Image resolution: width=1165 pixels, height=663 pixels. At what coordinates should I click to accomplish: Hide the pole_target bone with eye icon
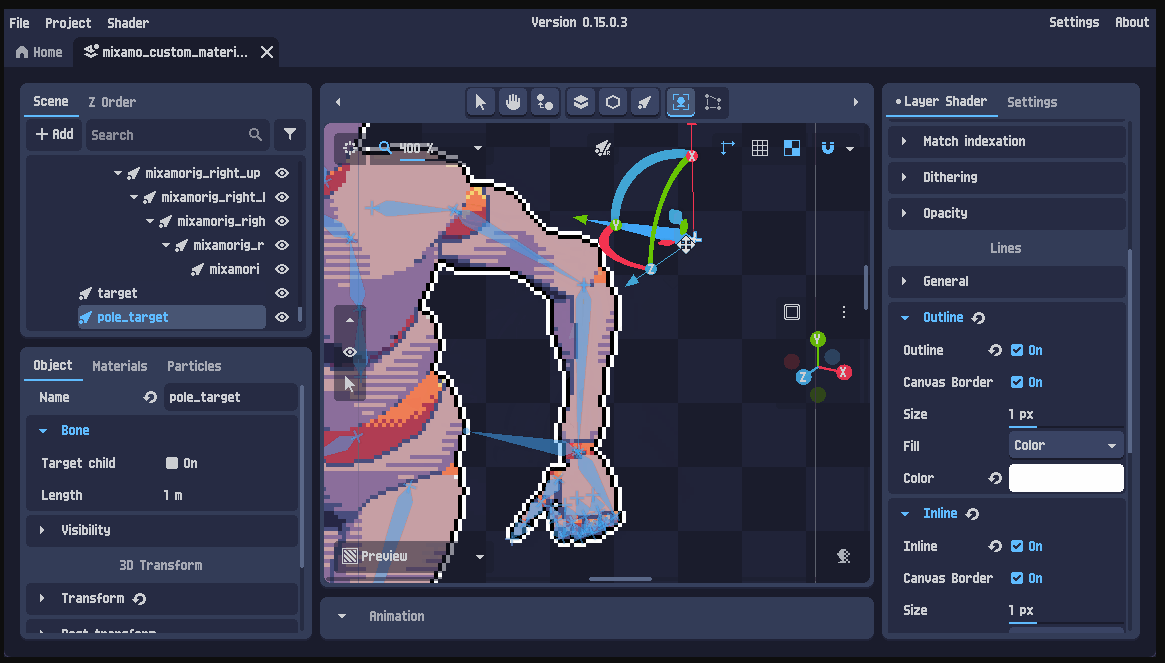click(x=282, y=317)
